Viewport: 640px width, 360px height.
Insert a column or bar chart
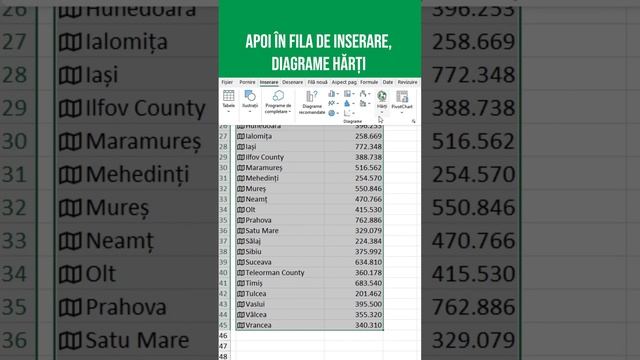click(x=332, y=94)
